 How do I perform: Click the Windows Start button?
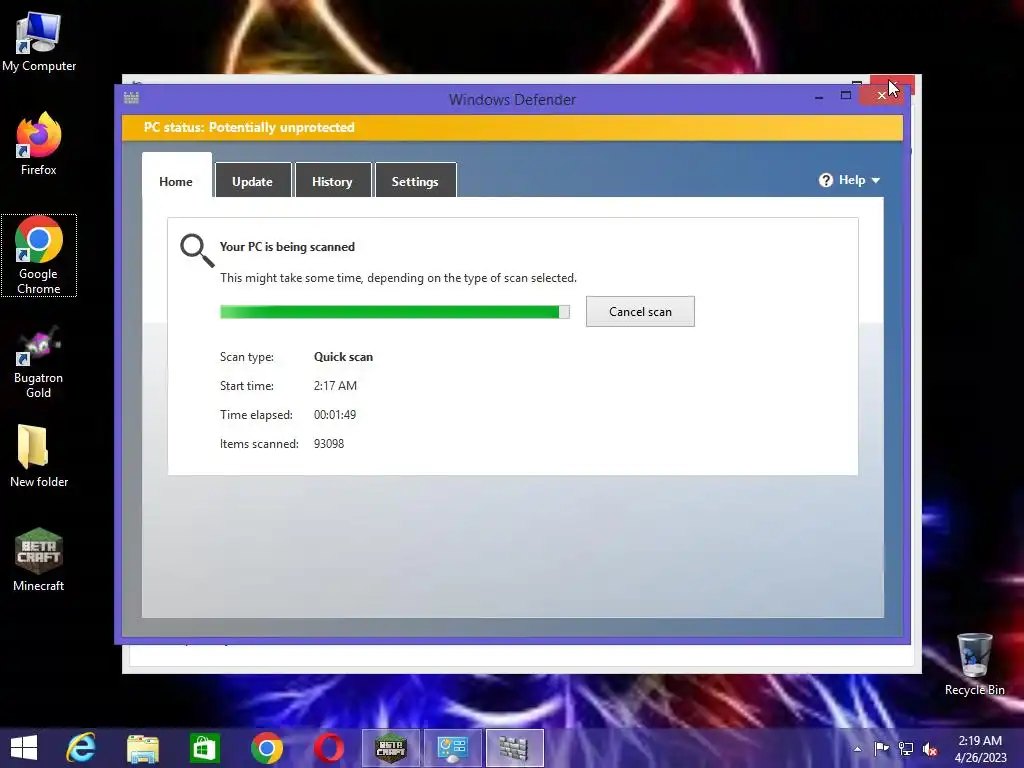point(24,748)
